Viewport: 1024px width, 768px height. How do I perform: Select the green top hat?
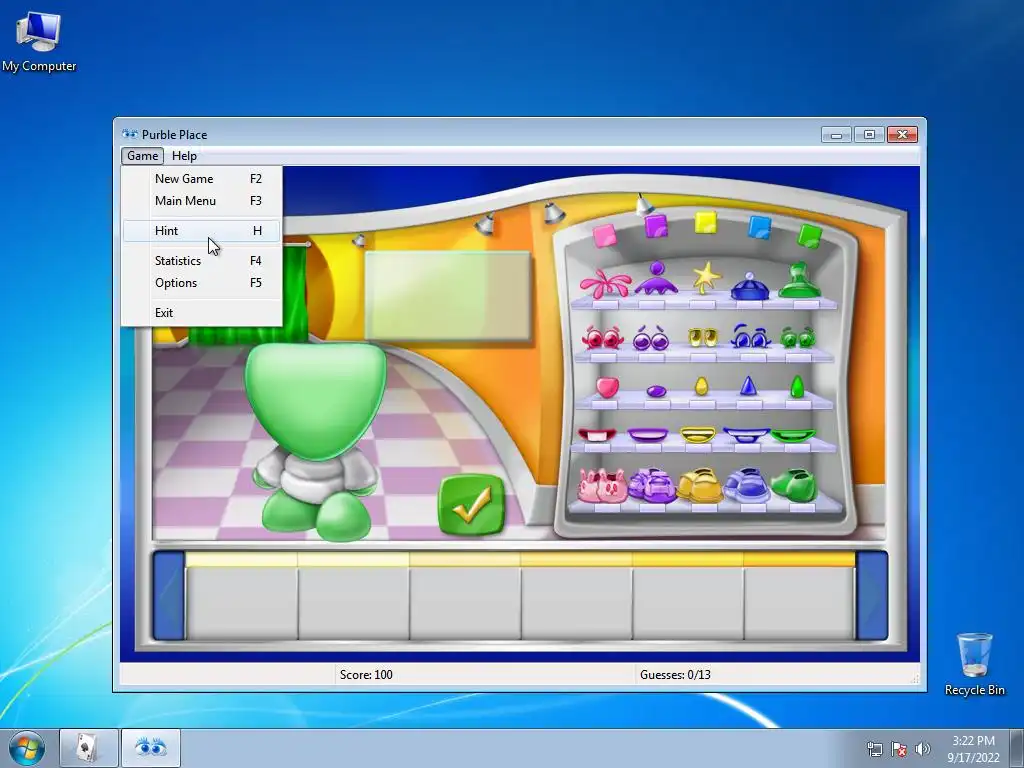pos(799,281)
